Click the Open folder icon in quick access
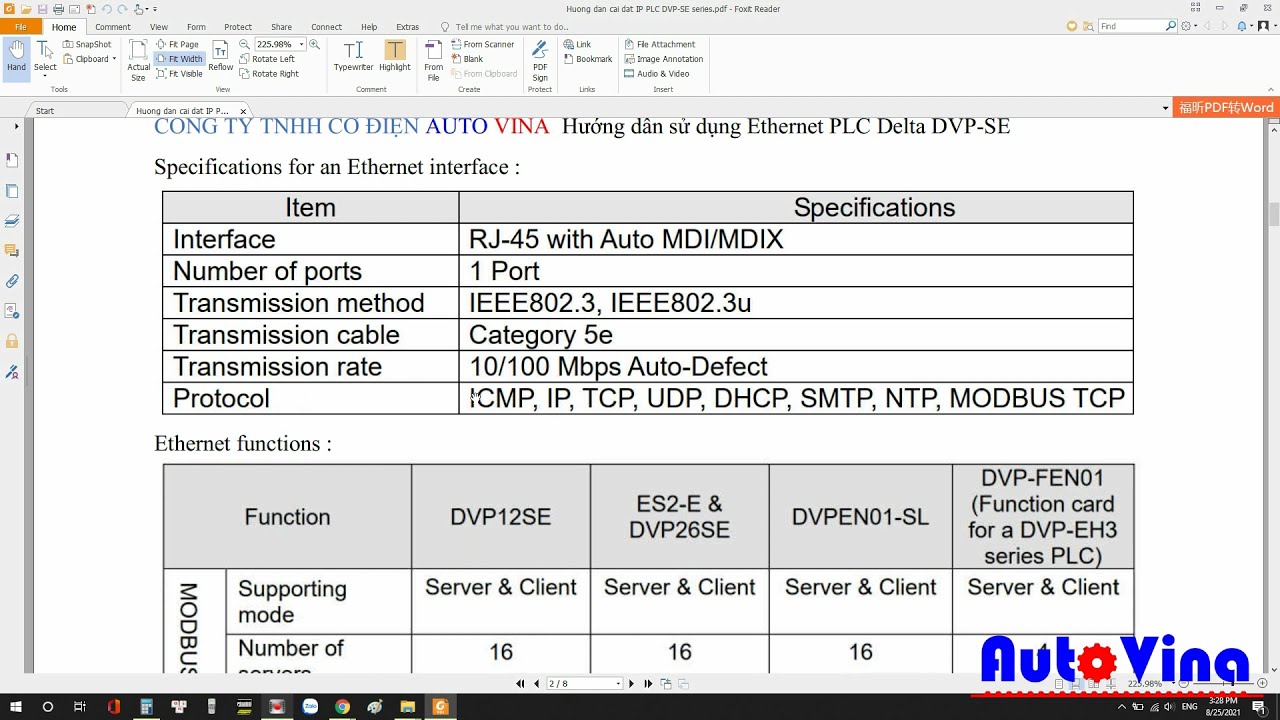The height and width of the screenshot is (720, 1280). coord(26,9)
